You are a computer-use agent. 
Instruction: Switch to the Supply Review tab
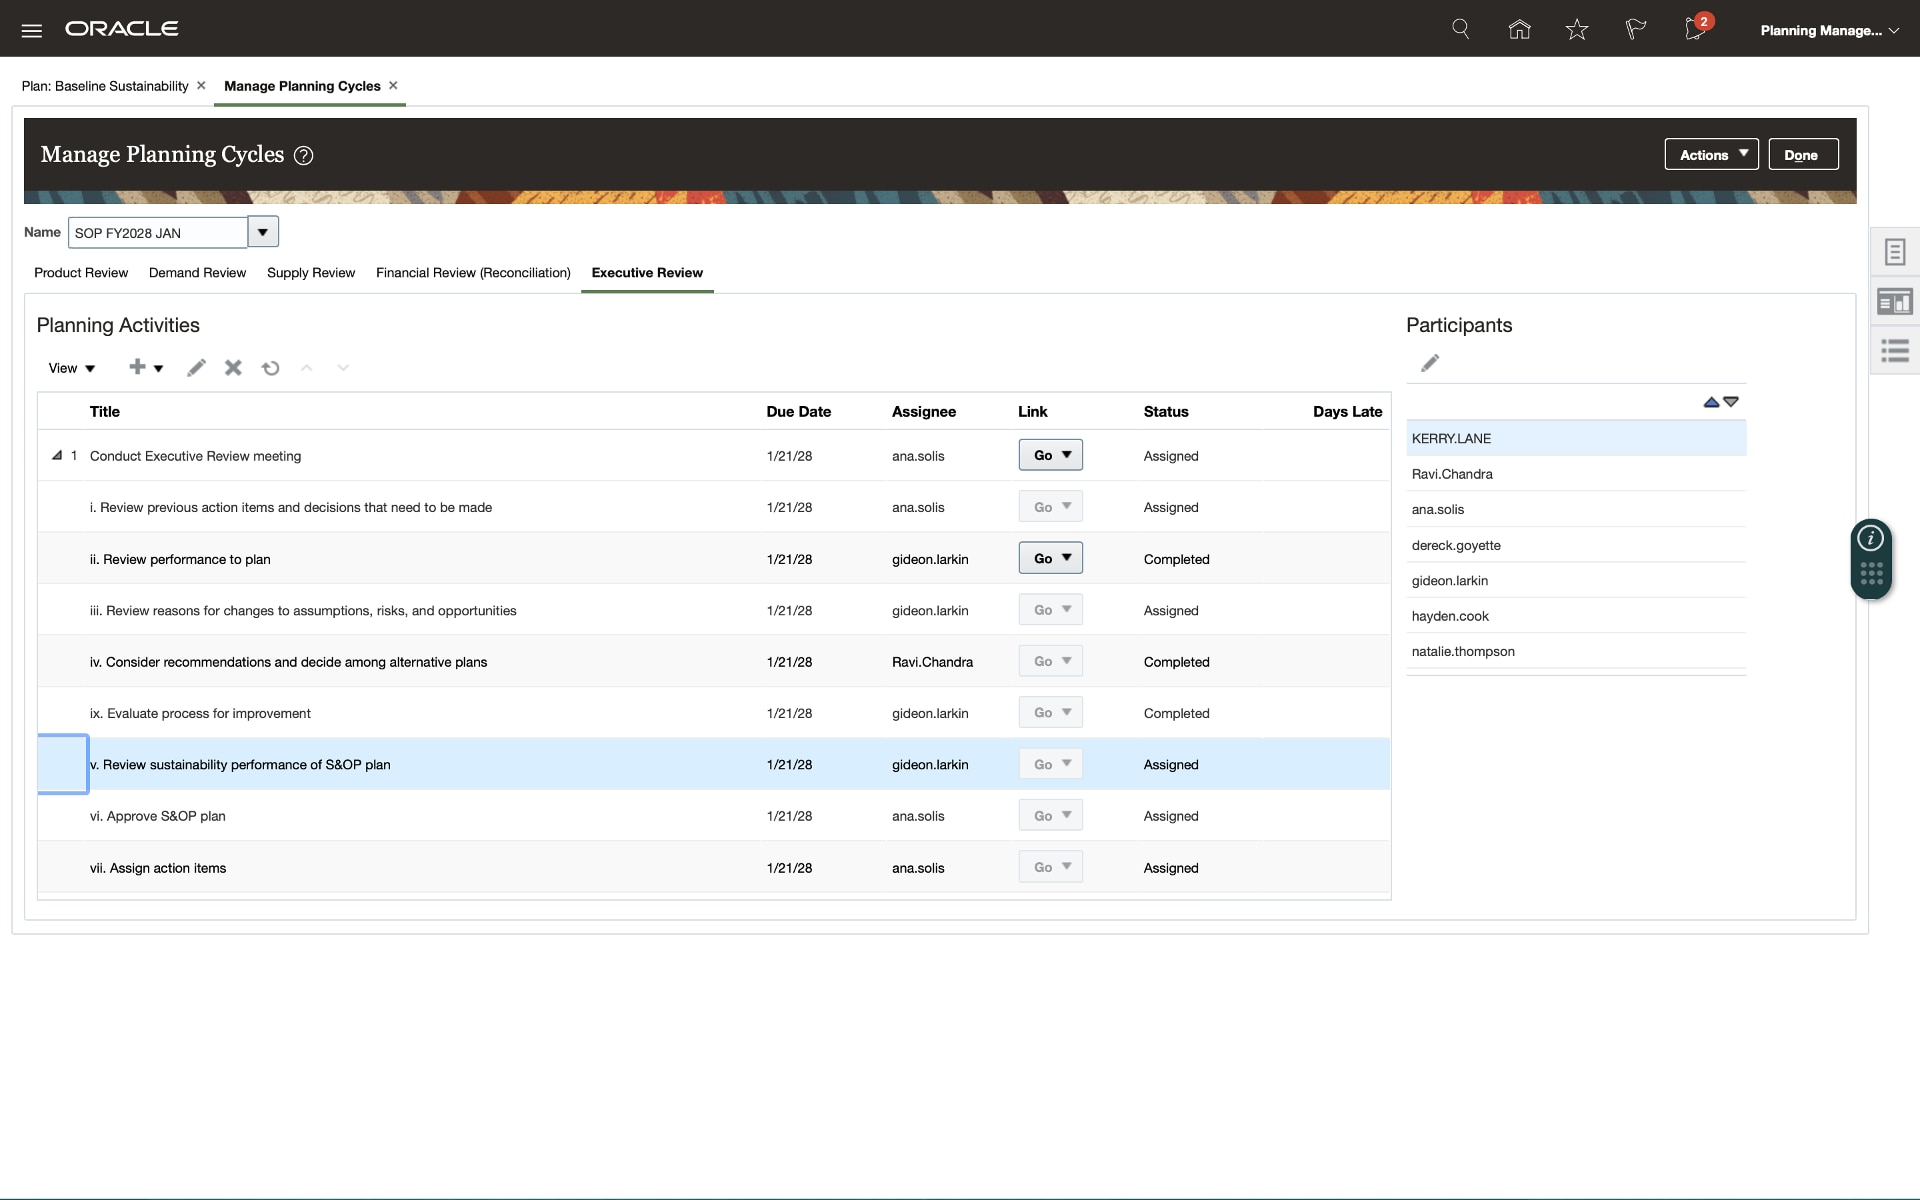click(311, 273)
